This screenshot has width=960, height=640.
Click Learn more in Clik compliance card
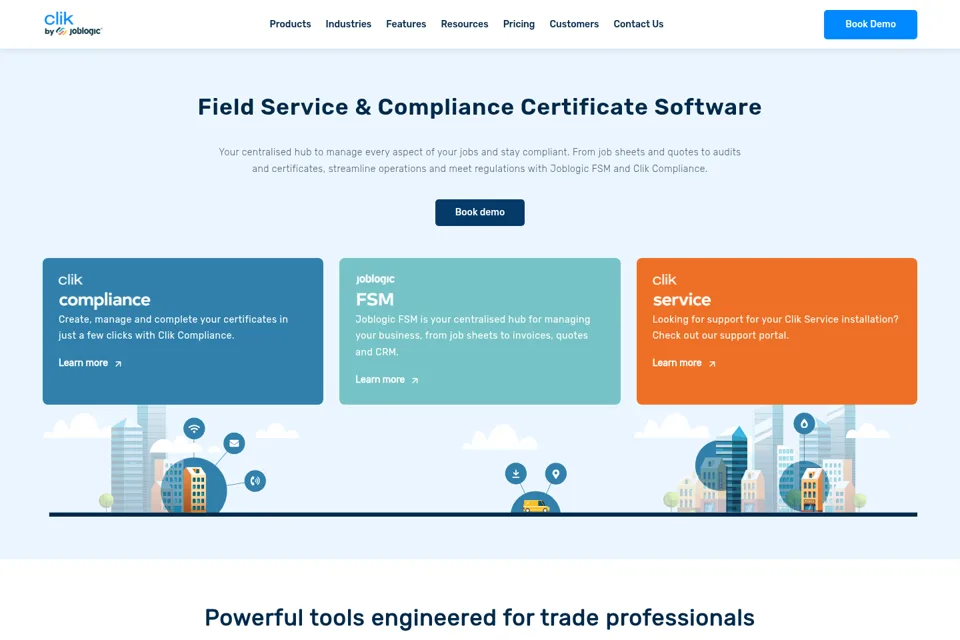pyautogui.click(x=83, y=363)
